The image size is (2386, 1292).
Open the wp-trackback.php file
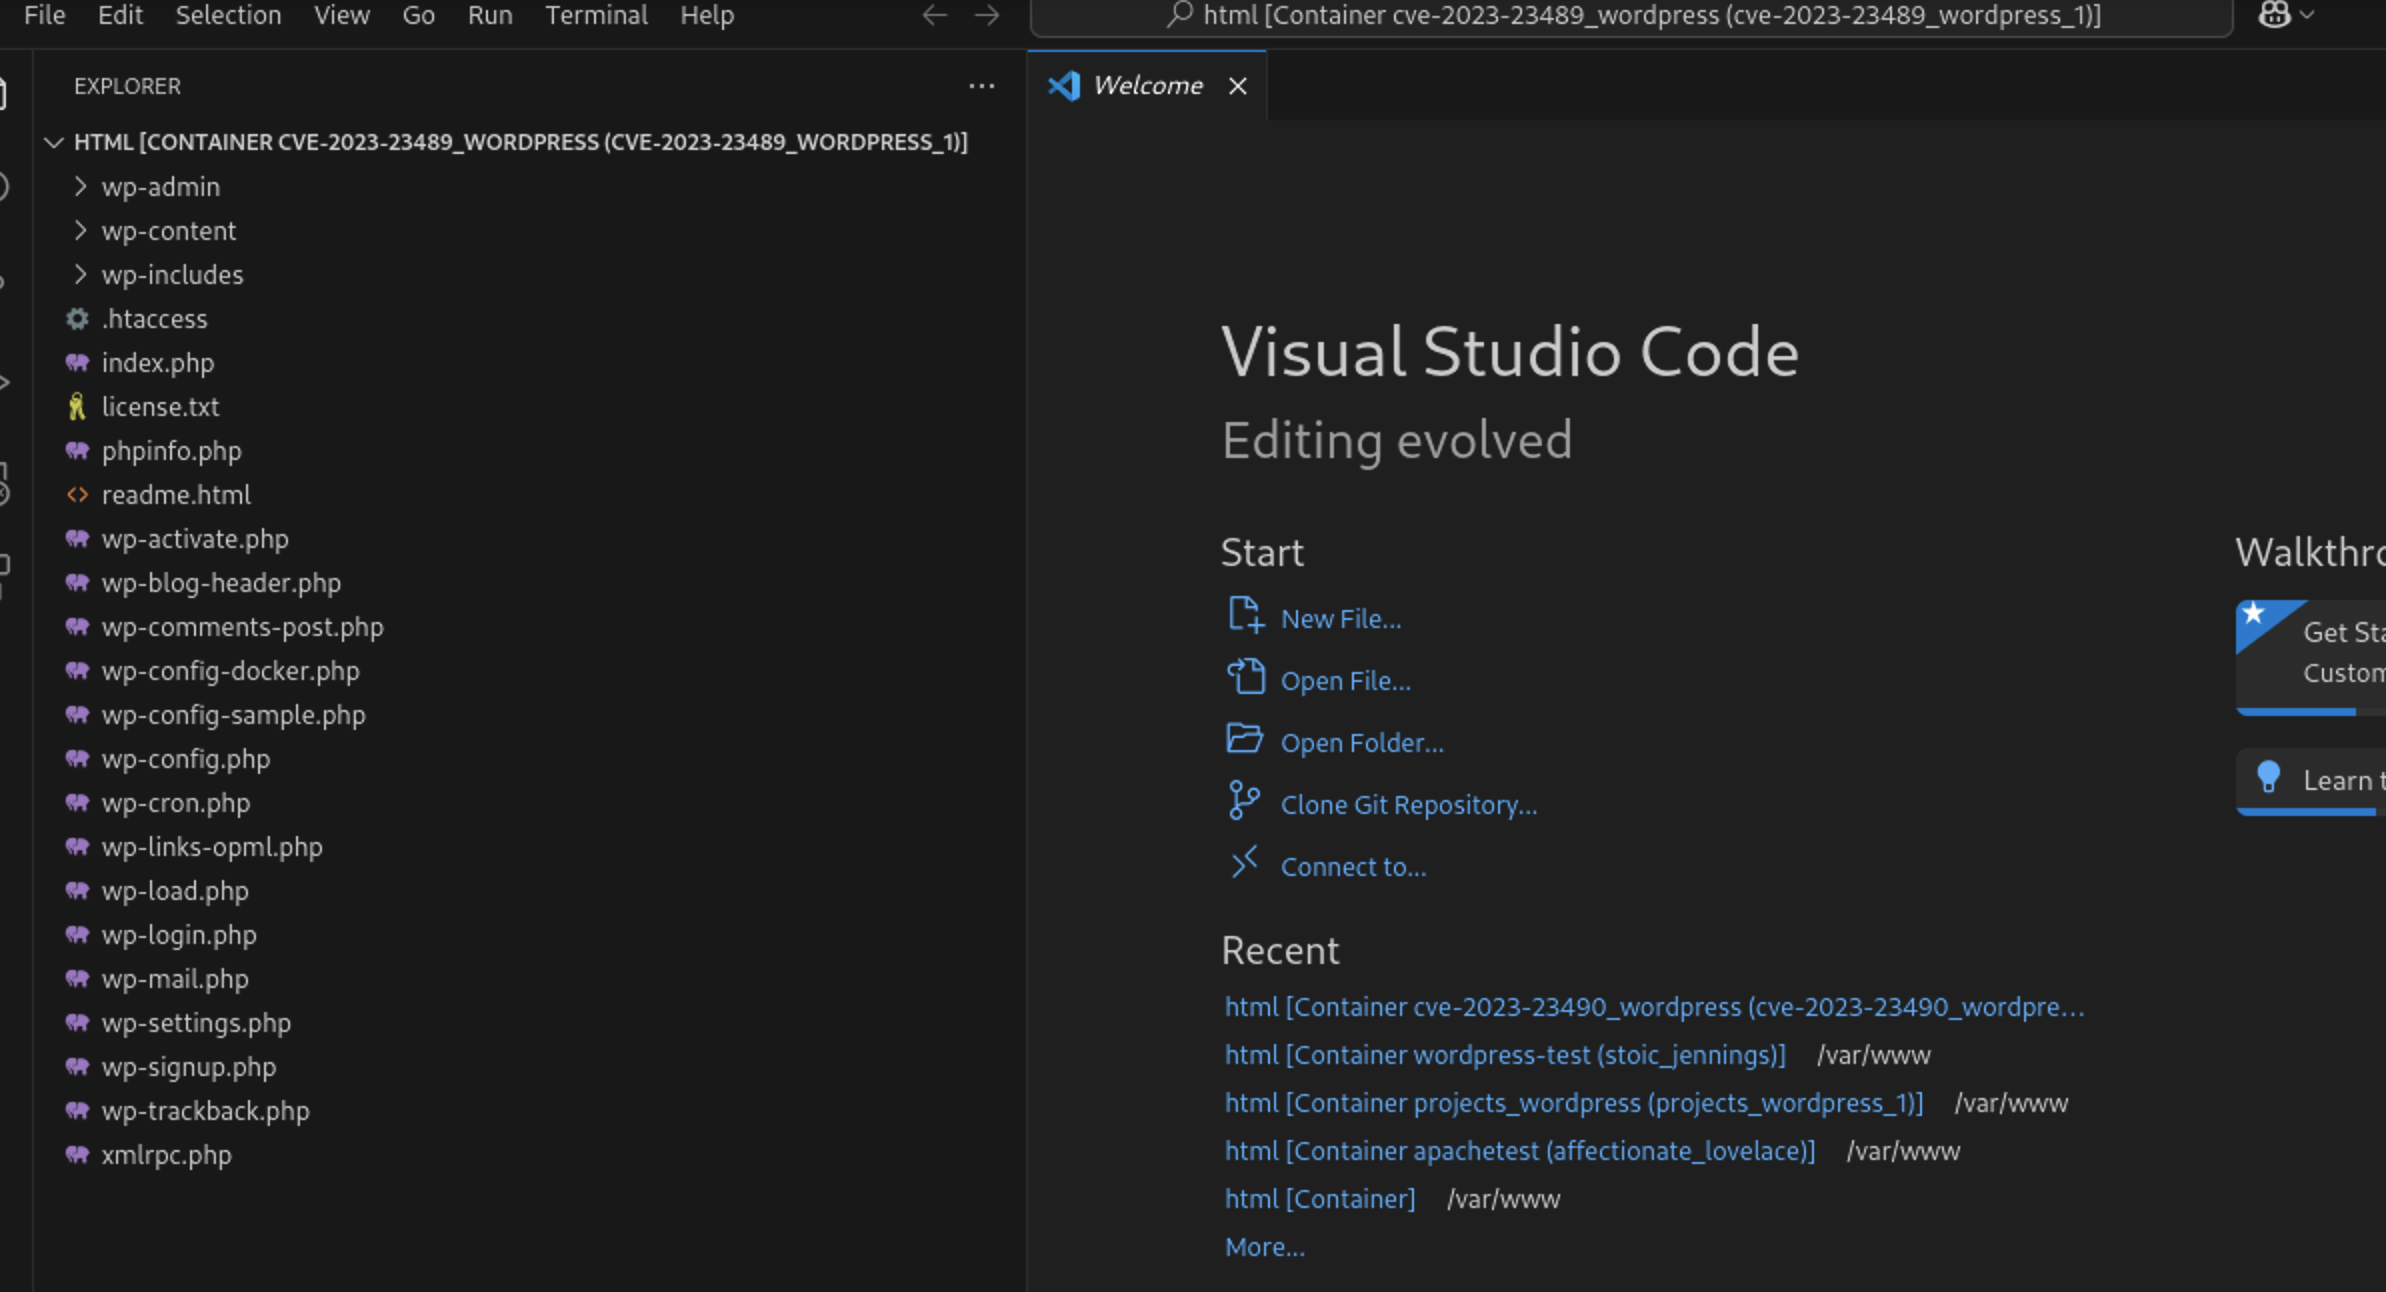[205, 1111]
